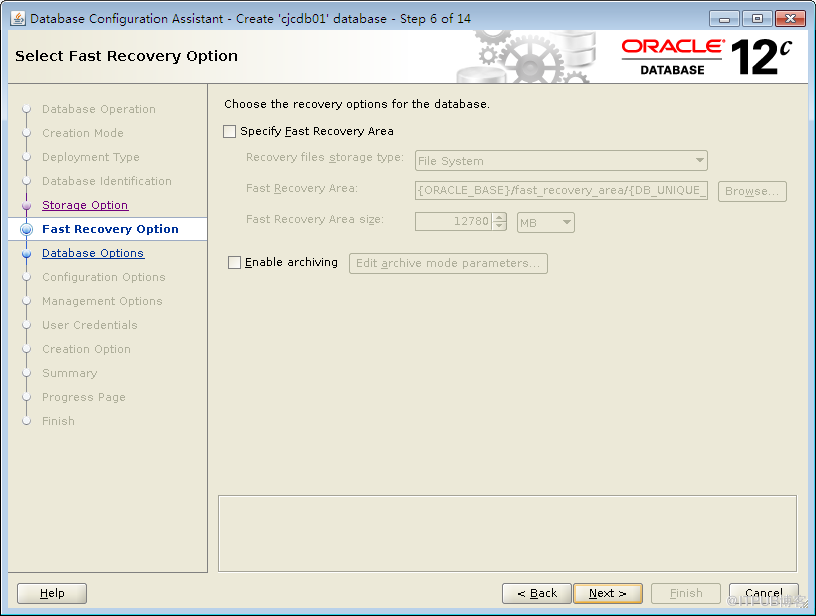Click the Configuration Options step label
The width and height of the screenshot is (816, 616).
tap(104, 277)
